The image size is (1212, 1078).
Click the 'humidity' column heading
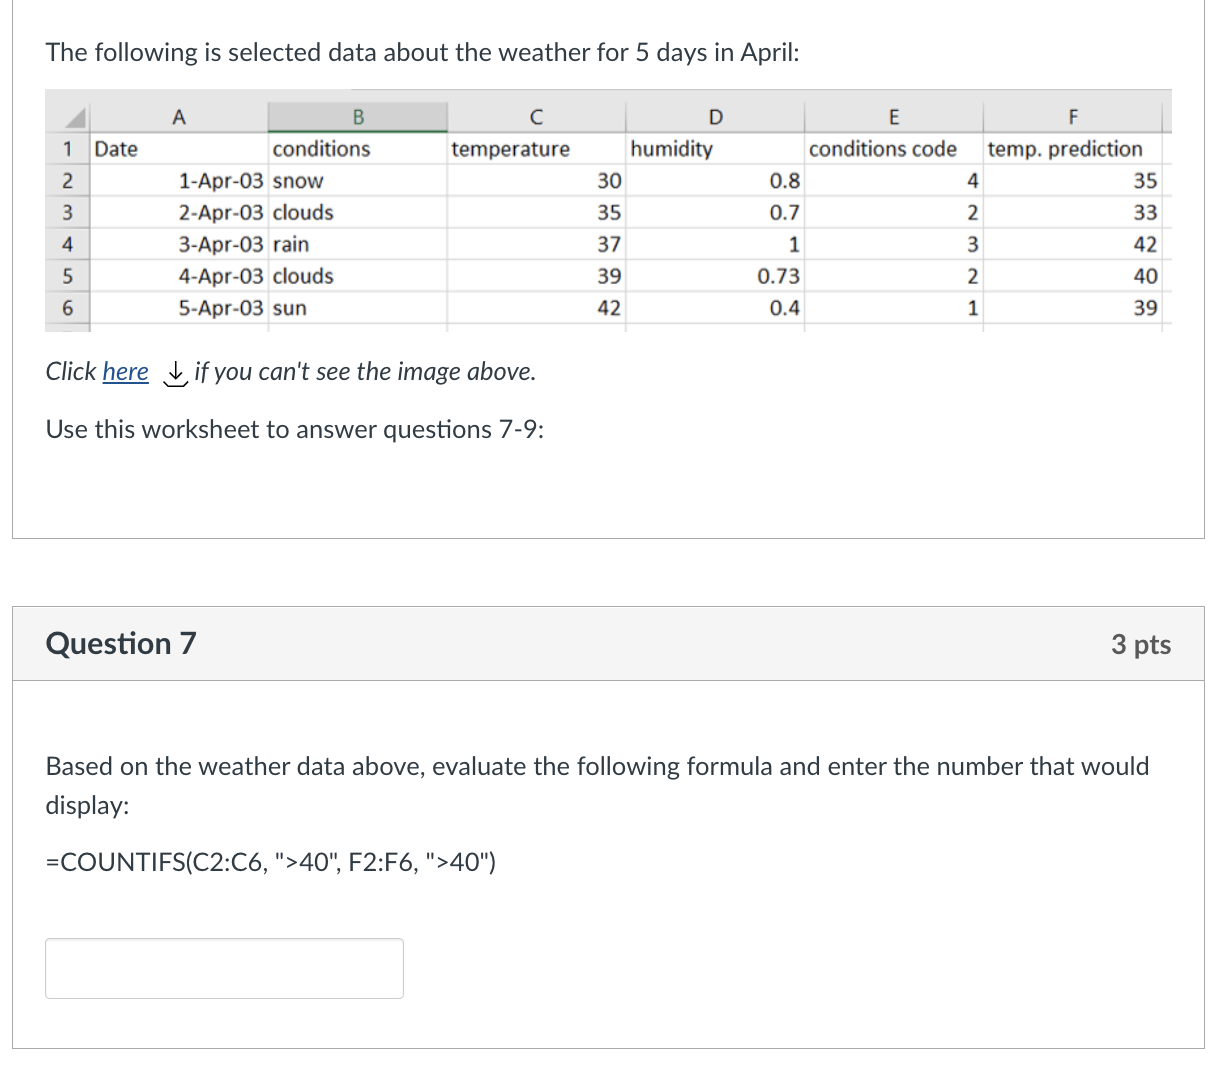tap(671, 149)
